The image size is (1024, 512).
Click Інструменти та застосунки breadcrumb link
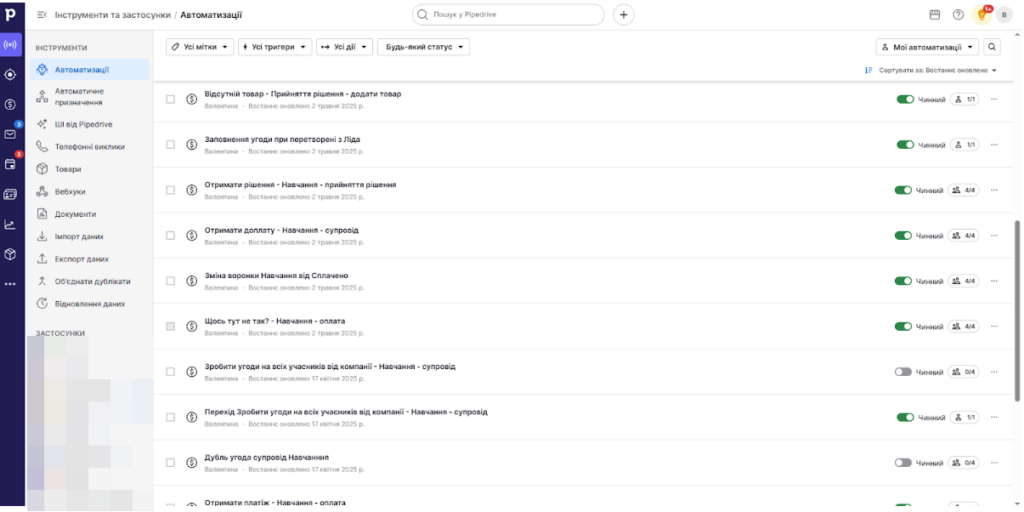pos(112,14)
